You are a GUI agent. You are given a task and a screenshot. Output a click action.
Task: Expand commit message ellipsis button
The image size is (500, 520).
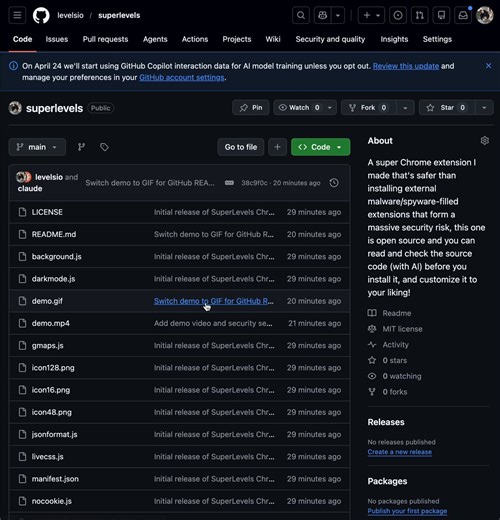coord(229,183)
